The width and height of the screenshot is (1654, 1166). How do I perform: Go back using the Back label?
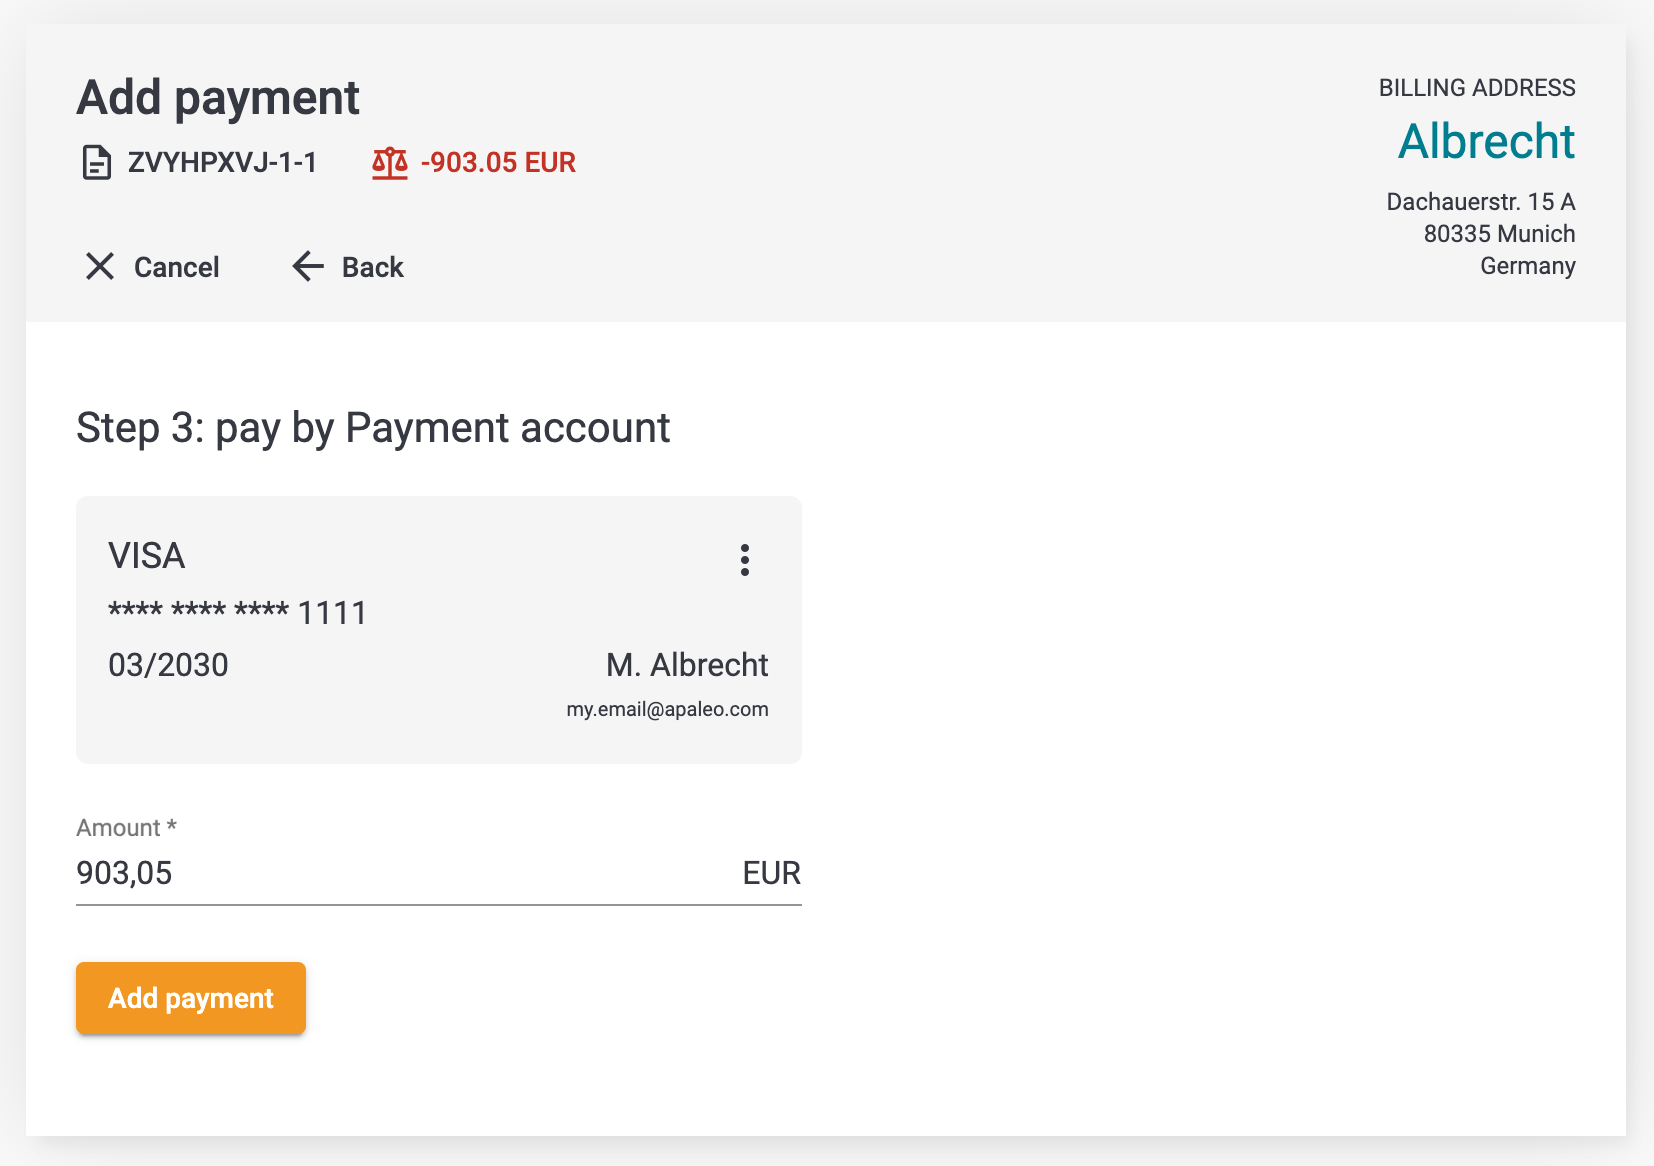point(373,267)
